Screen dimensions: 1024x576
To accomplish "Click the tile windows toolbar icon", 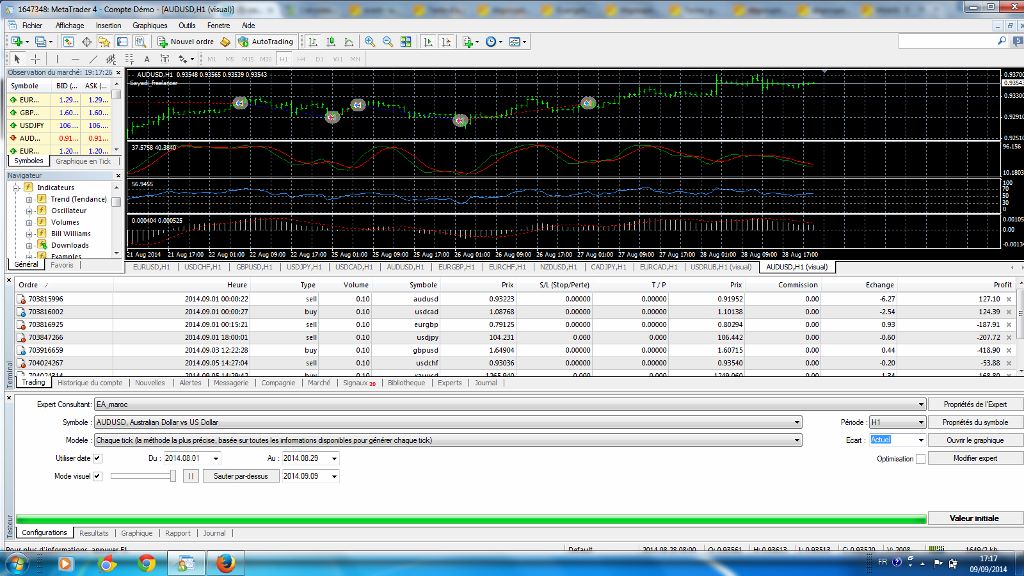I will click(405, 42).
